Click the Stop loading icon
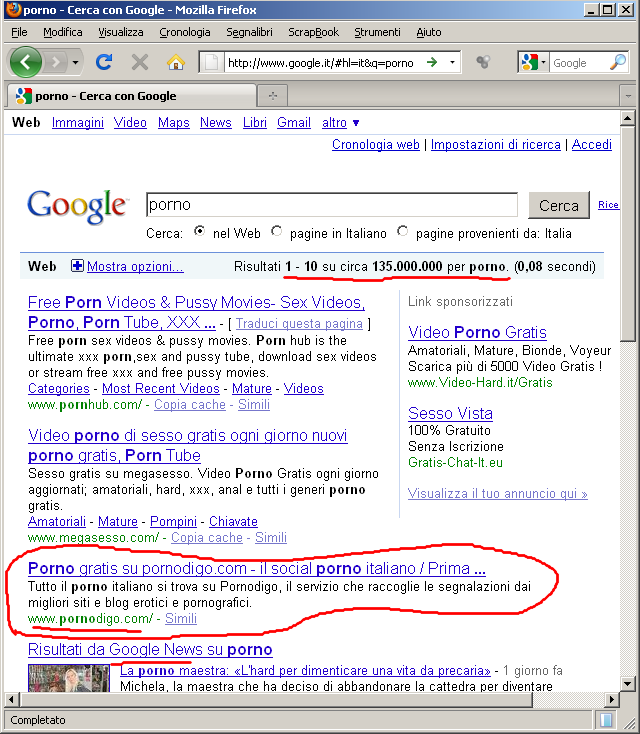The width and height of the screenshot is (640, 734). coord(139,62)
